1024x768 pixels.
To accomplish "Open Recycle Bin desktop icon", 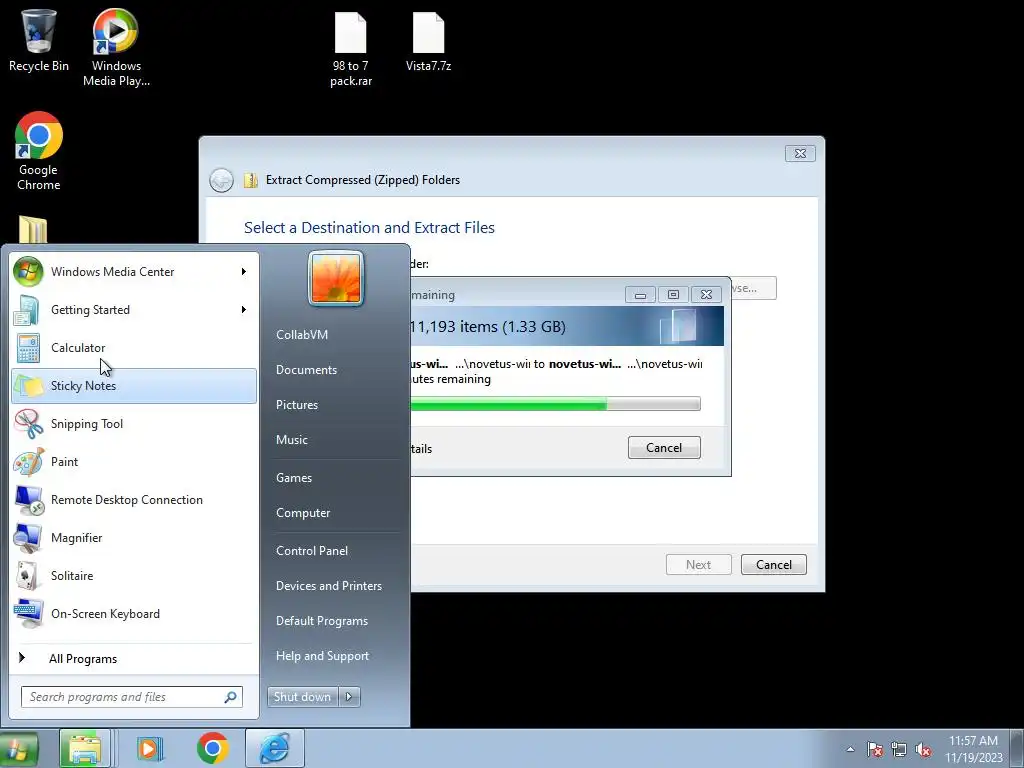I will 39,40.
